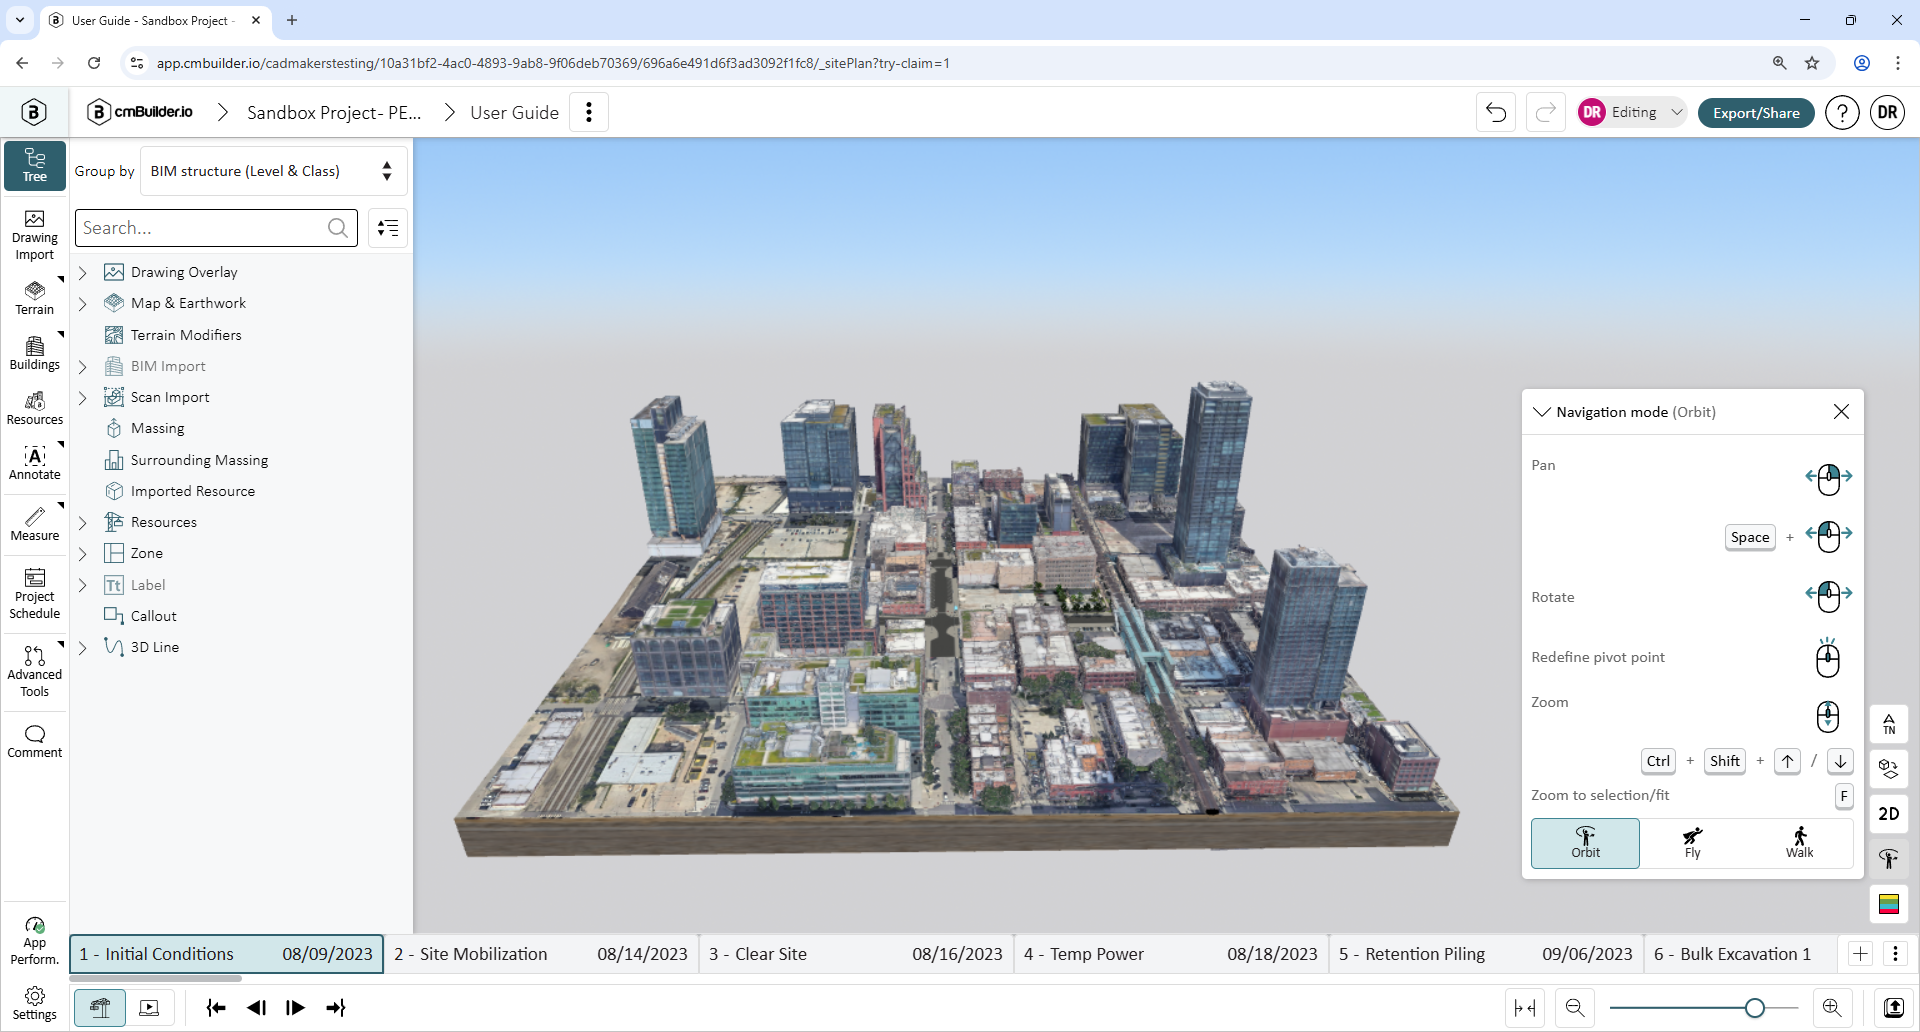Open User Guide three-dot menu
1920x1032 pixels.
tap(589, 112)
